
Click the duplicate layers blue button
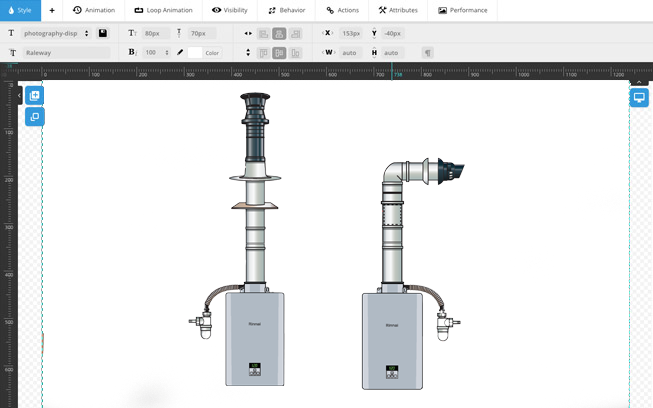pos(34,117)
